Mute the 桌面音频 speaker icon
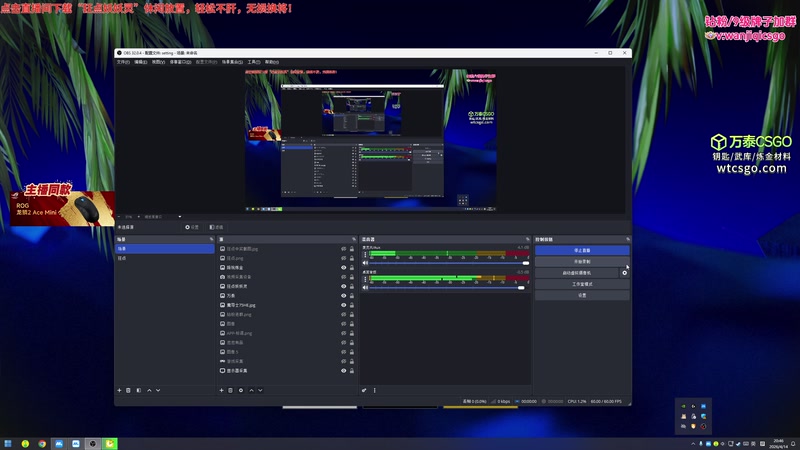Screen dimensions: 800x450 (365, 288)
